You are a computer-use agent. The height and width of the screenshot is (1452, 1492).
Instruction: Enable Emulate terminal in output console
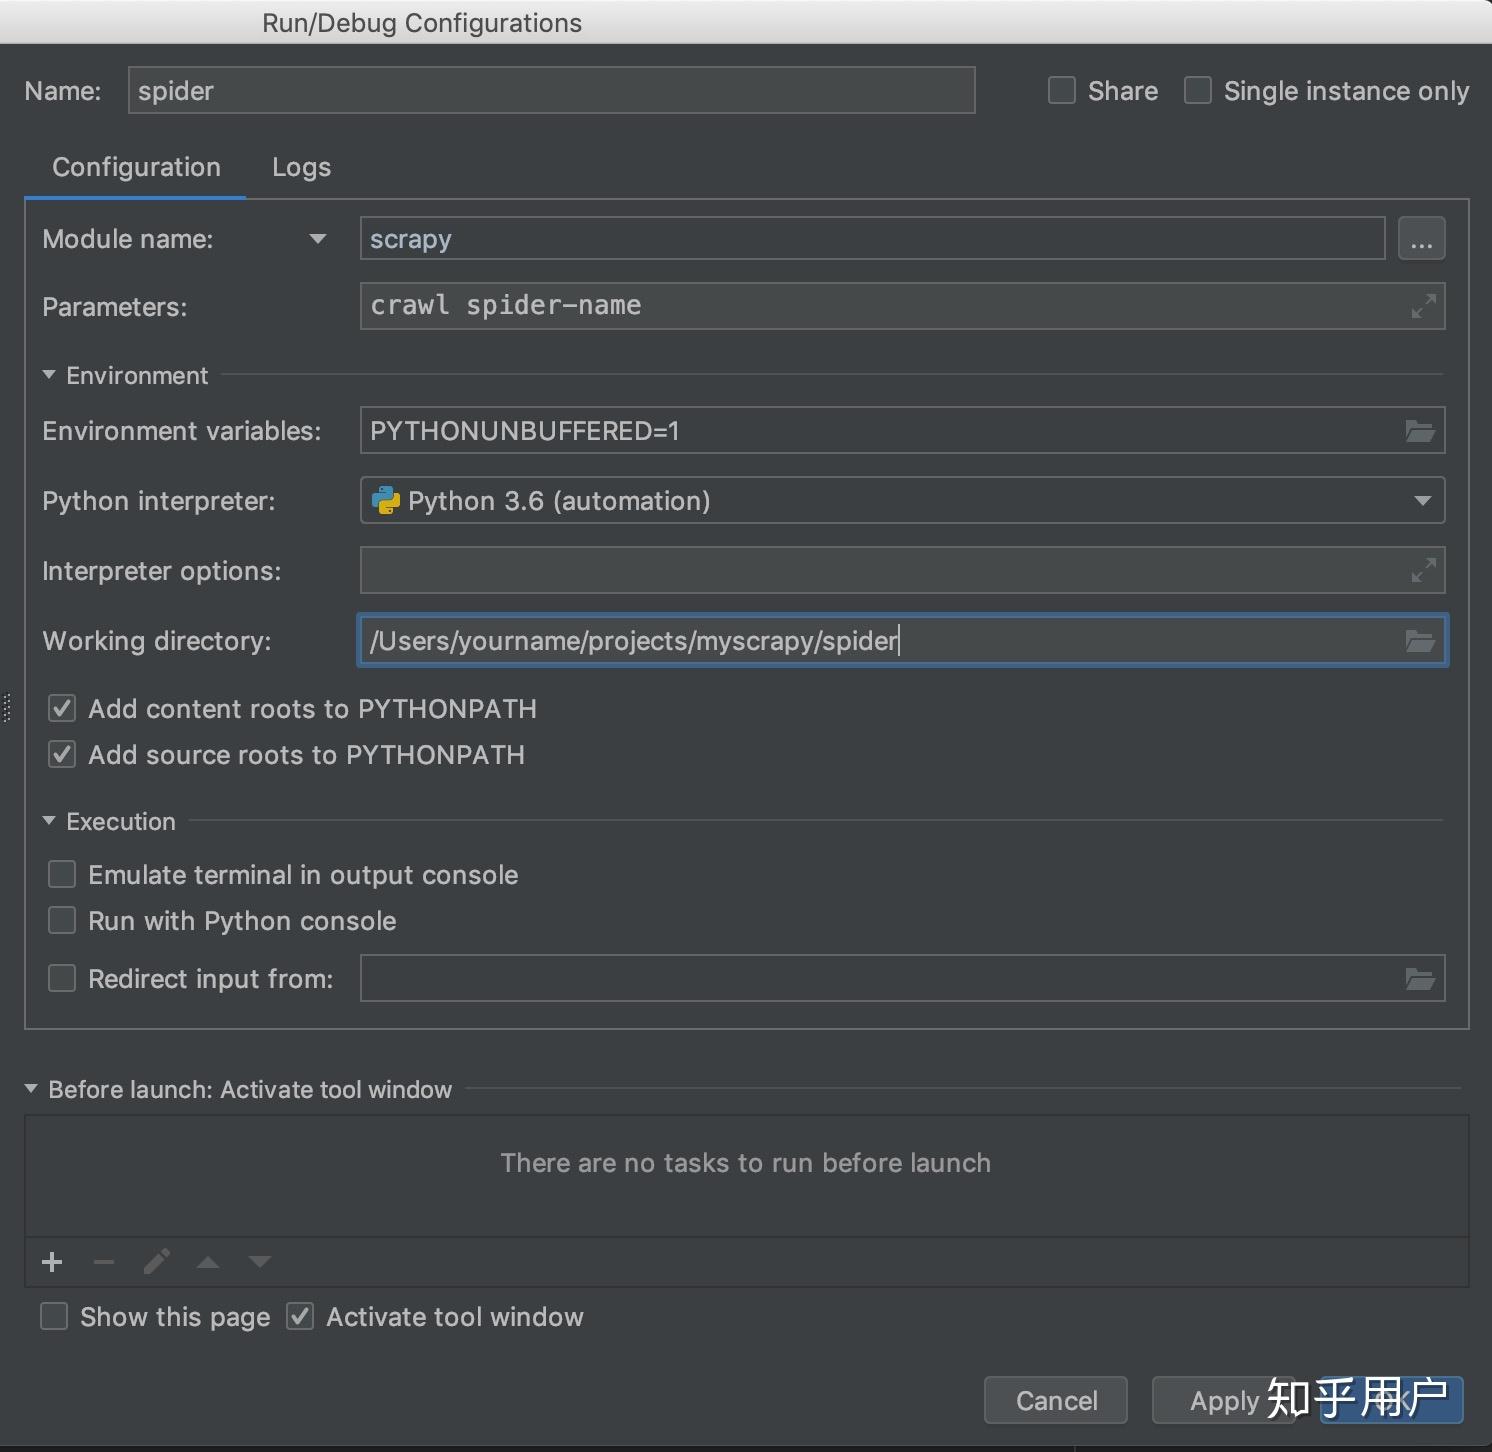click(x=62, y=875)
